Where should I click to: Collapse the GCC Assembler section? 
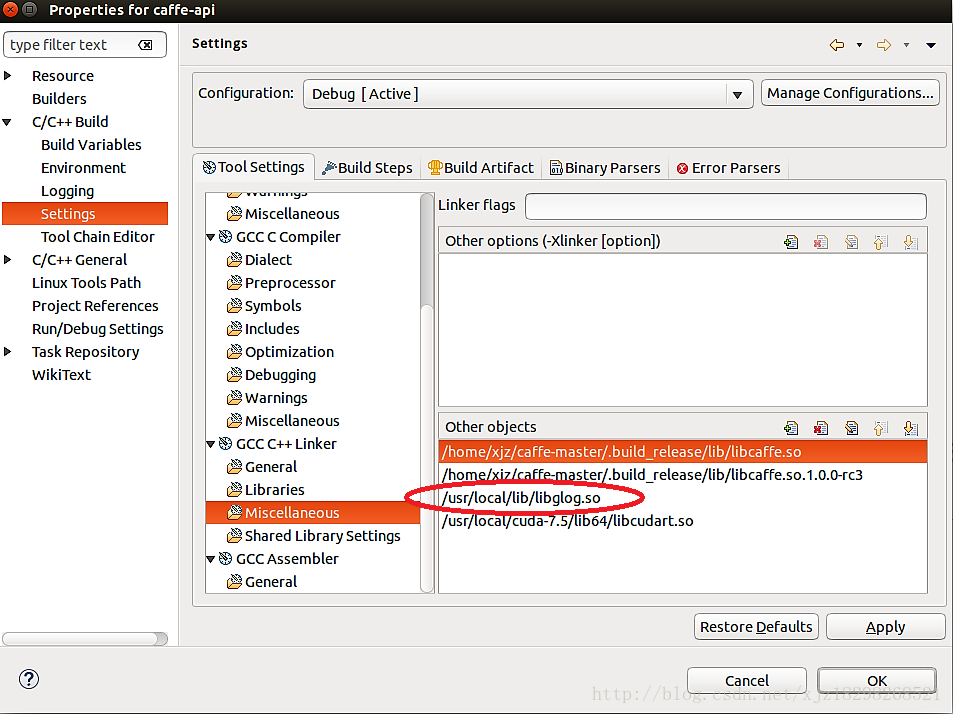tap(210, 559)
